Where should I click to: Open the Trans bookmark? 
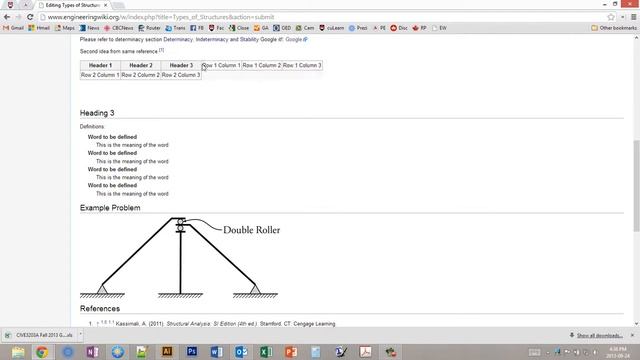(x=176, y=28)
